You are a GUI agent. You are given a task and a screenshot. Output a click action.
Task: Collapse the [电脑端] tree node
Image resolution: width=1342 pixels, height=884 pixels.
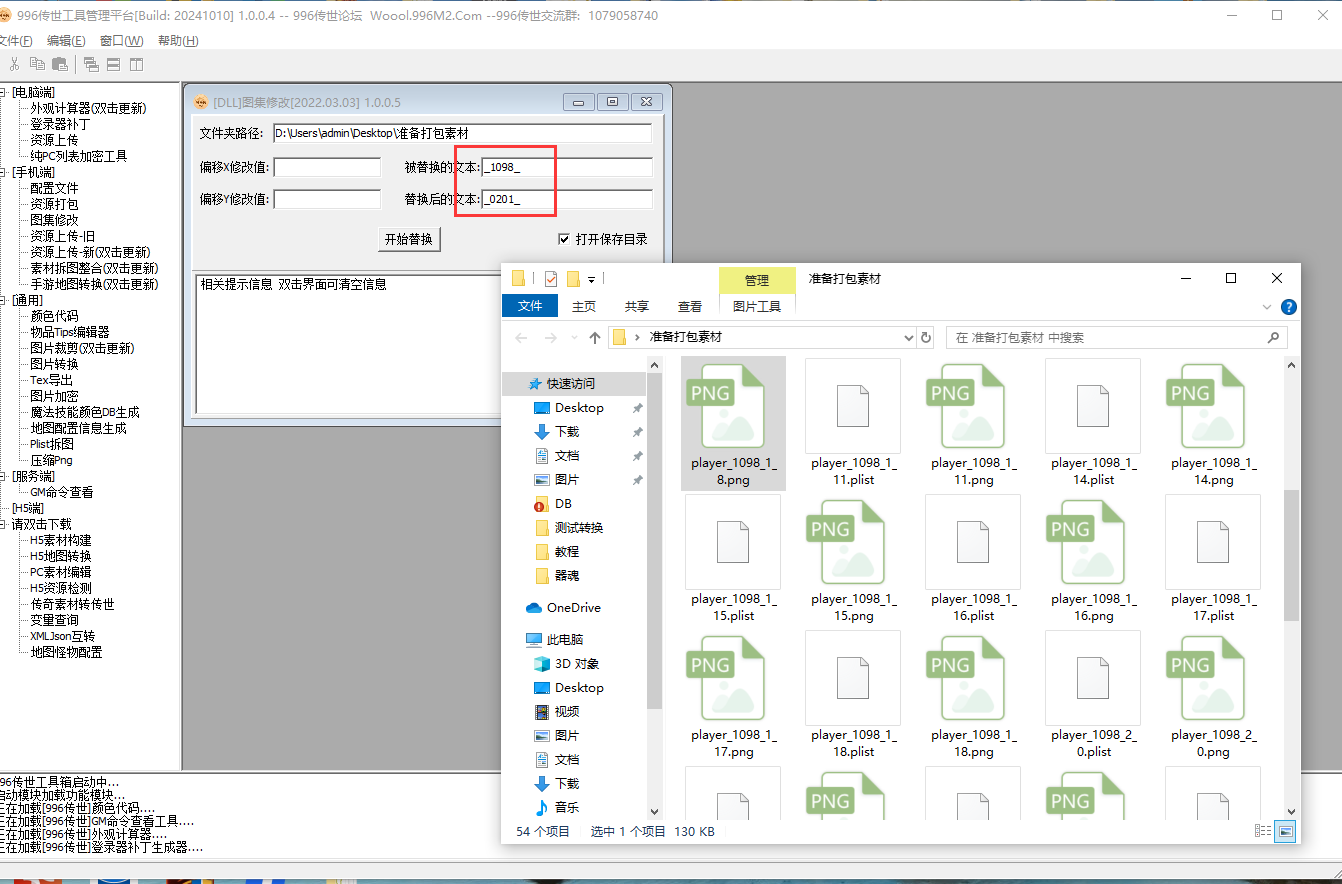4,92
